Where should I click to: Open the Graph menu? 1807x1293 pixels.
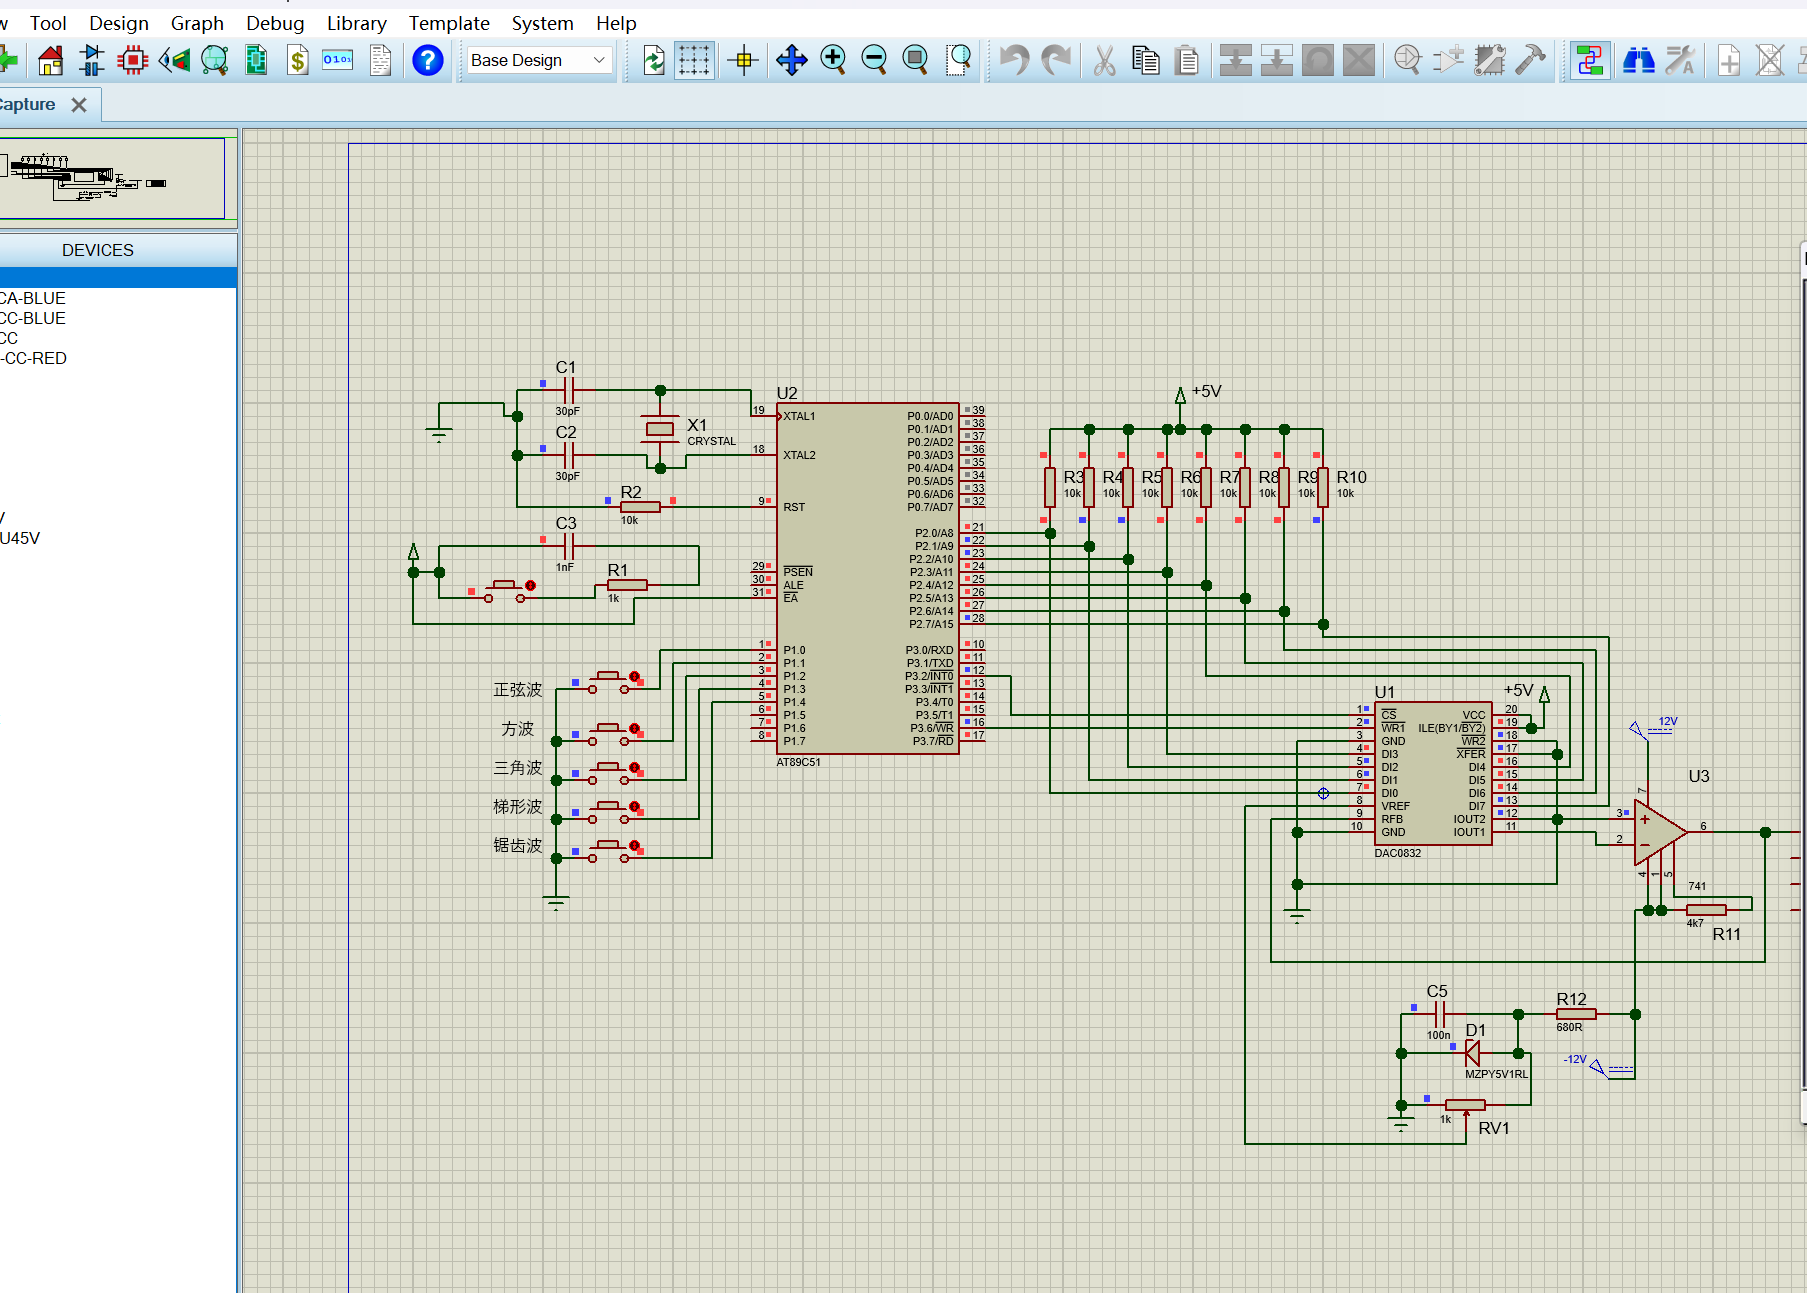[197, 23]
